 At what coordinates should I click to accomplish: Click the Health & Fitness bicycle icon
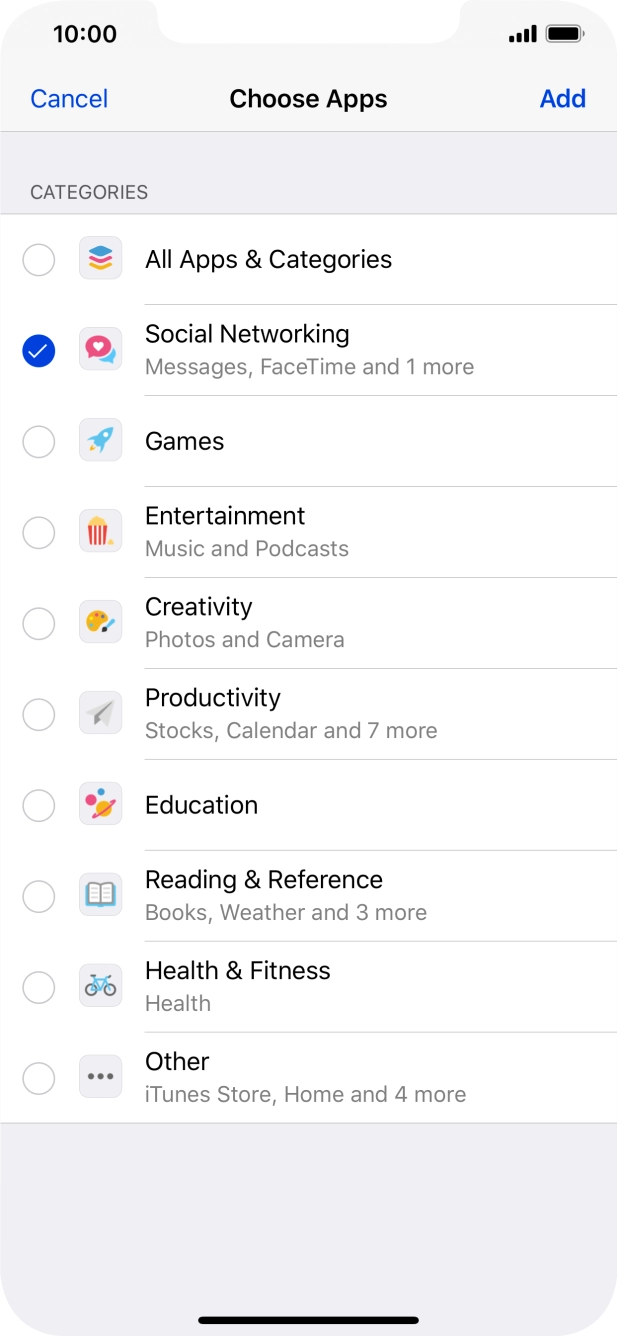tap(100, 987)
